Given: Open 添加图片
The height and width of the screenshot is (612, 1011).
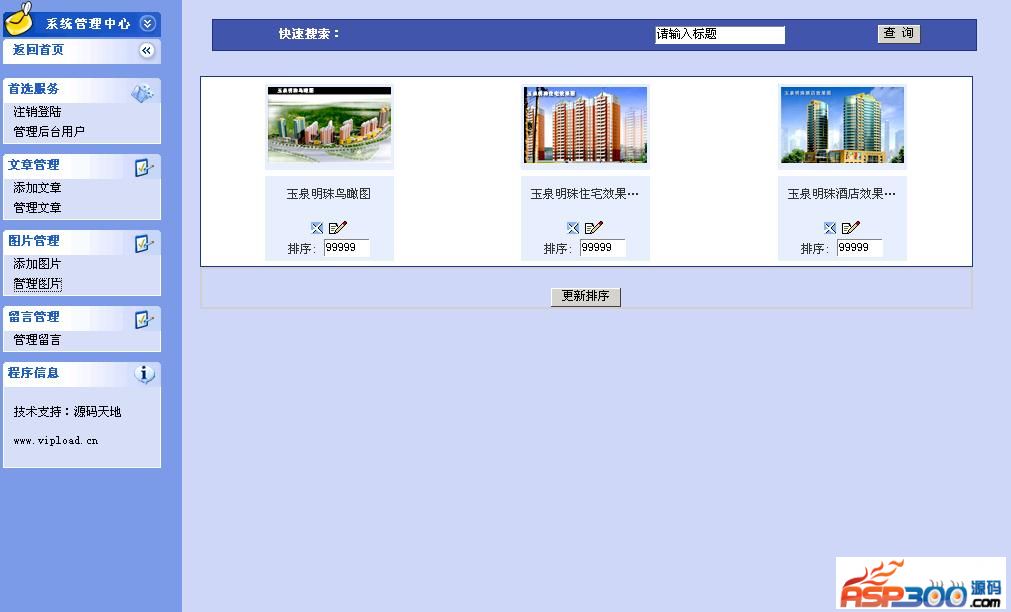Looking at the screenshot, I should 37,264.
